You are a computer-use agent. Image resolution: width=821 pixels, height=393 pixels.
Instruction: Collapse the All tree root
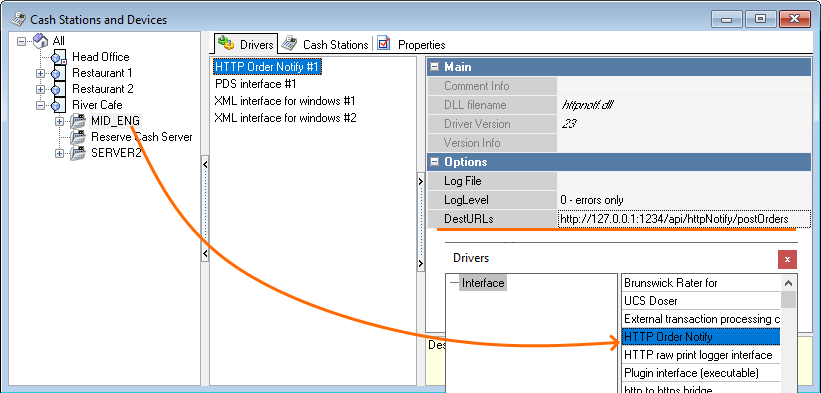click(x=21, y=41)
